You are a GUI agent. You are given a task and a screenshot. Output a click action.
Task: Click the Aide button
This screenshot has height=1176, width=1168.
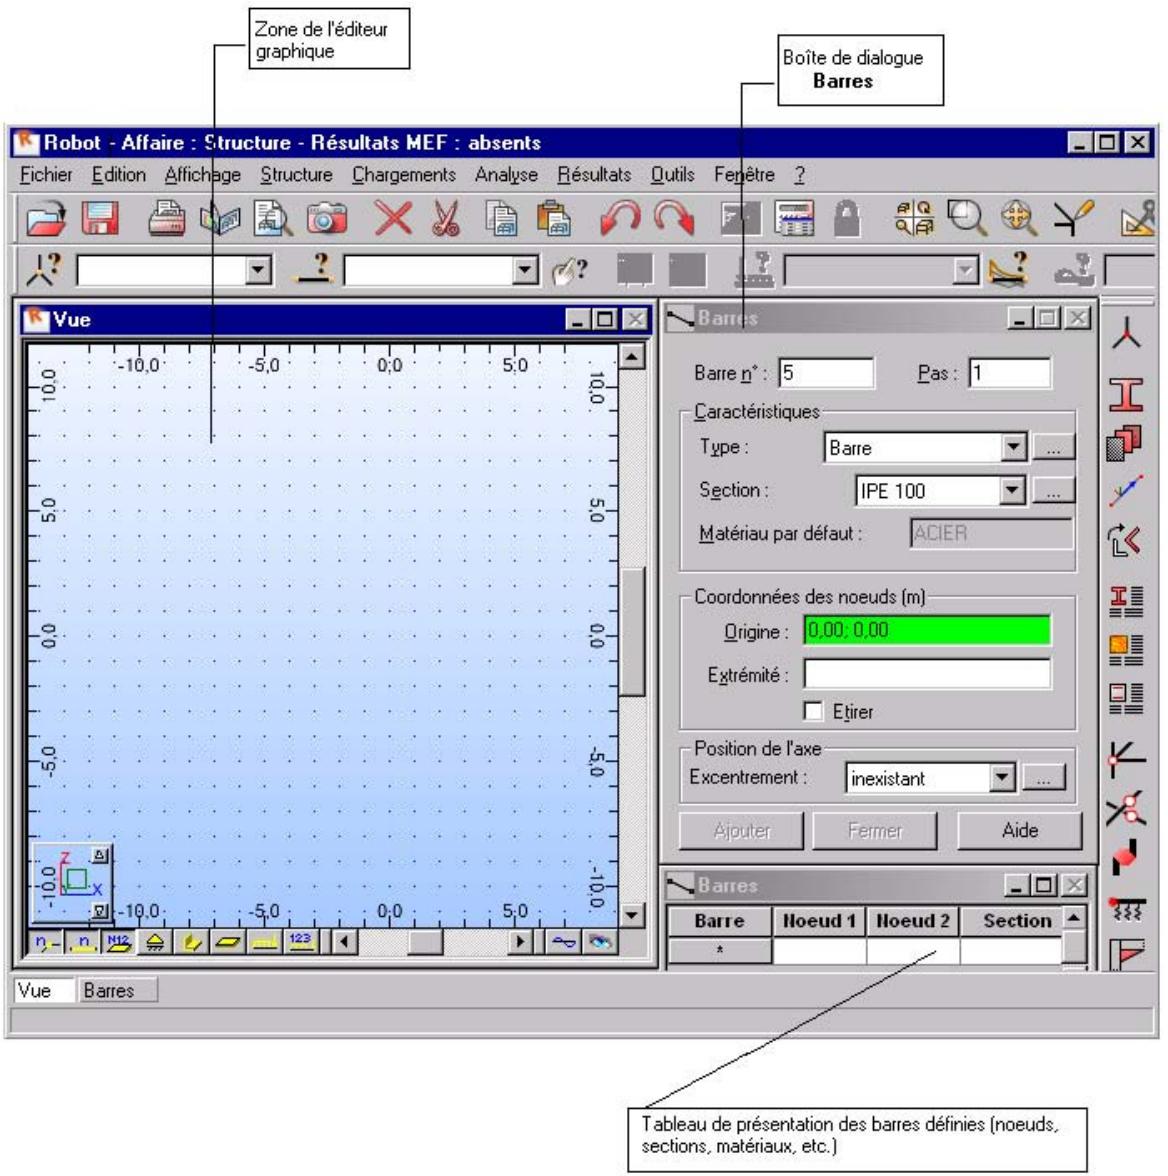click(1019, 830)
